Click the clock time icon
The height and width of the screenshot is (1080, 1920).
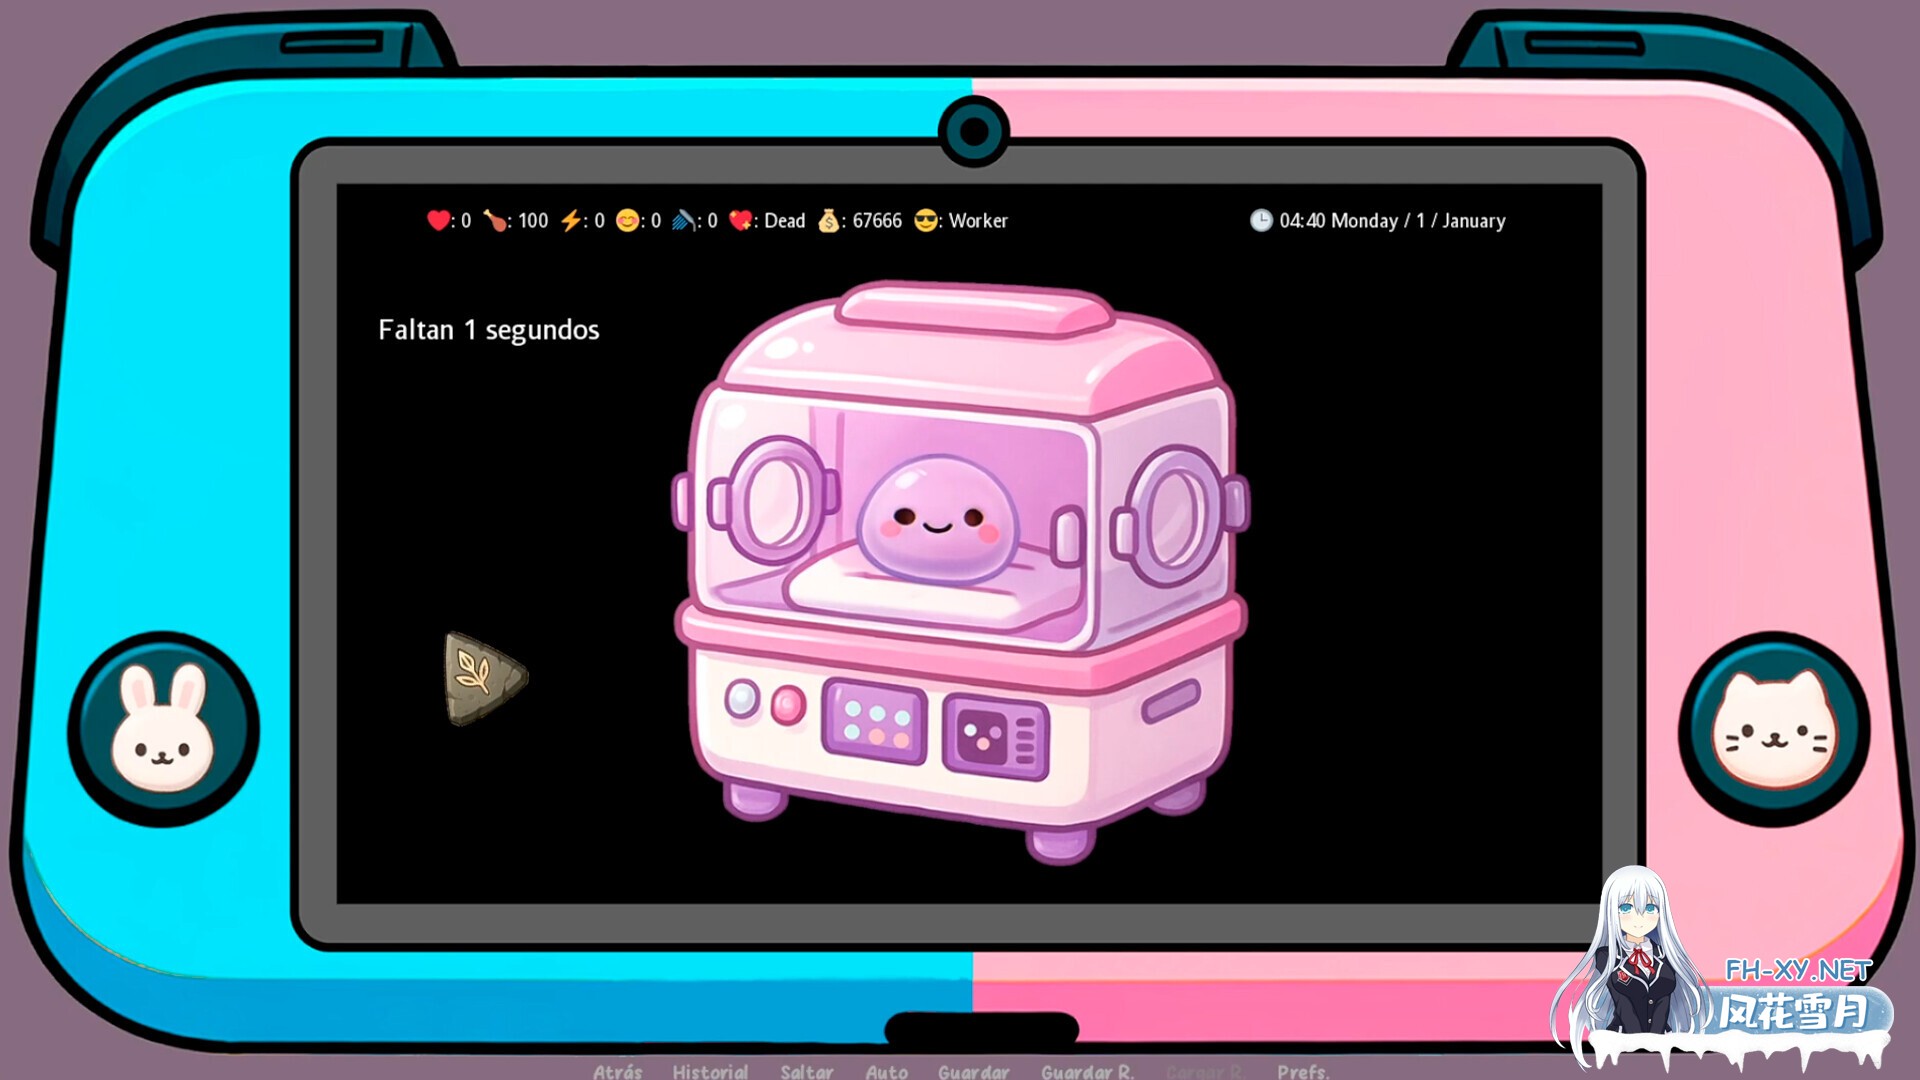[1261, 220]
